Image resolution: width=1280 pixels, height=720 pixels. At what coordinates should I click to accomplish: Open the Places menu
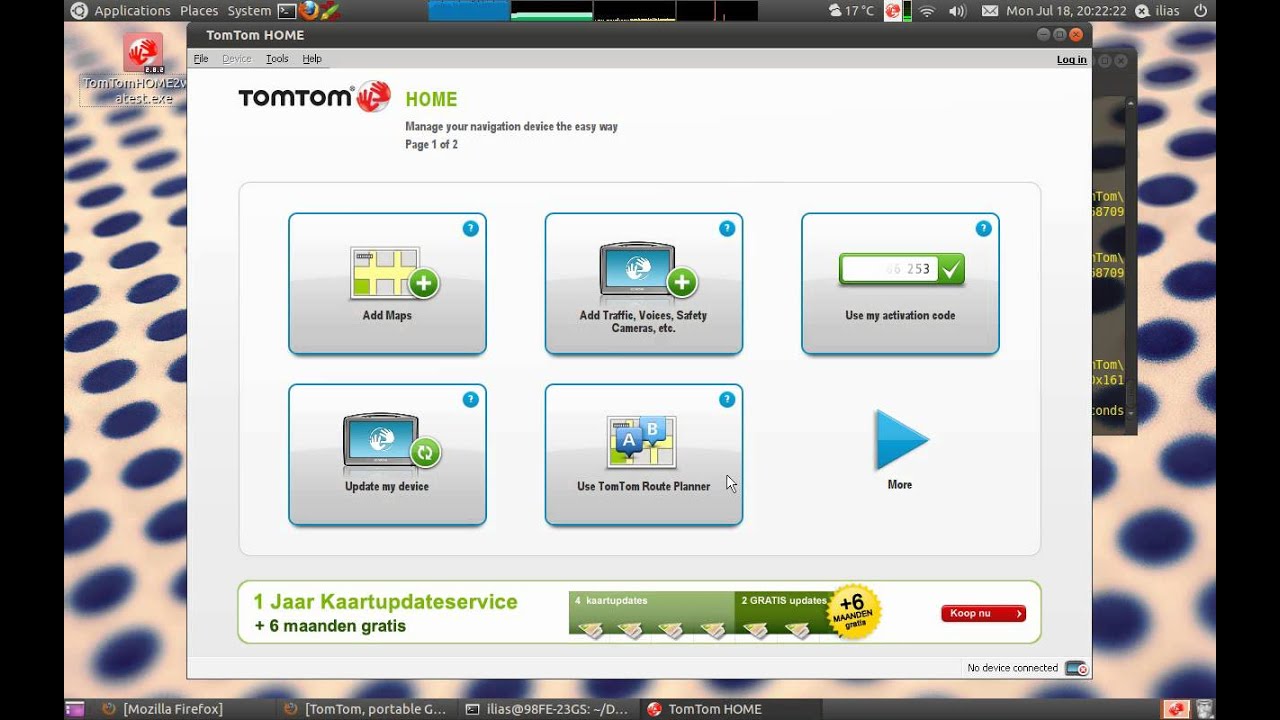coord(199,11)
